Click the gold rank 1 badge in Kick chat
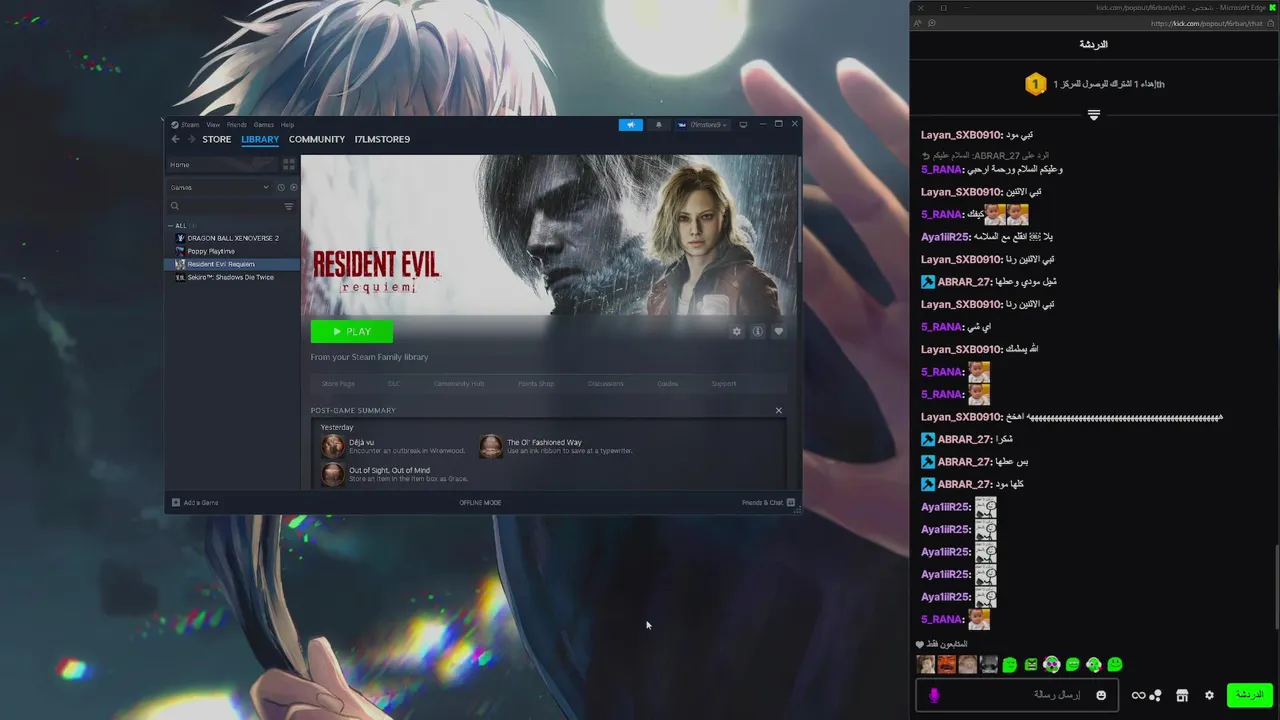Image resolution: width=1280 pixels, height=720 pixels. 1035,84
